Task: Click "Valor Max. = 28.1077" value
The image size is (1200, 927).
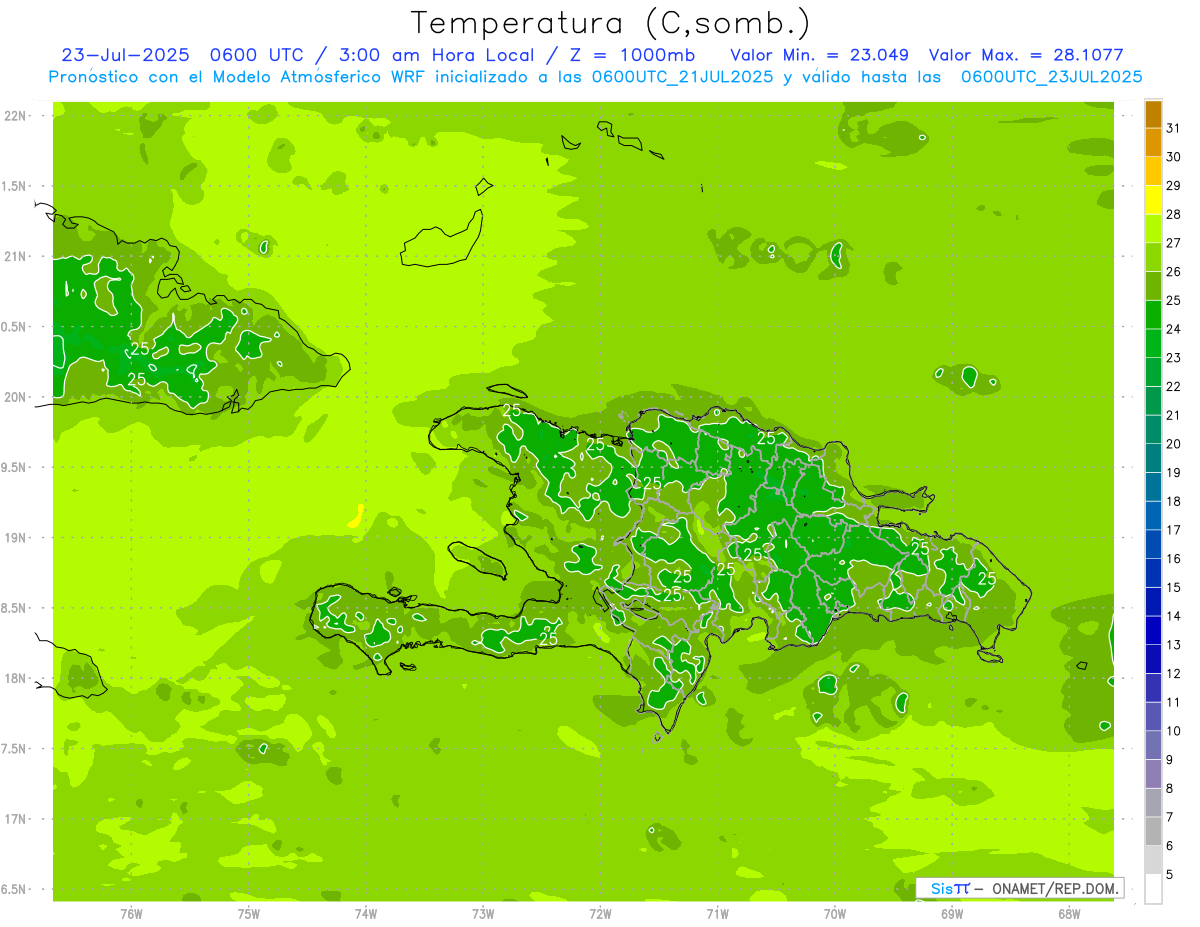Action: tap(1026, 55)
